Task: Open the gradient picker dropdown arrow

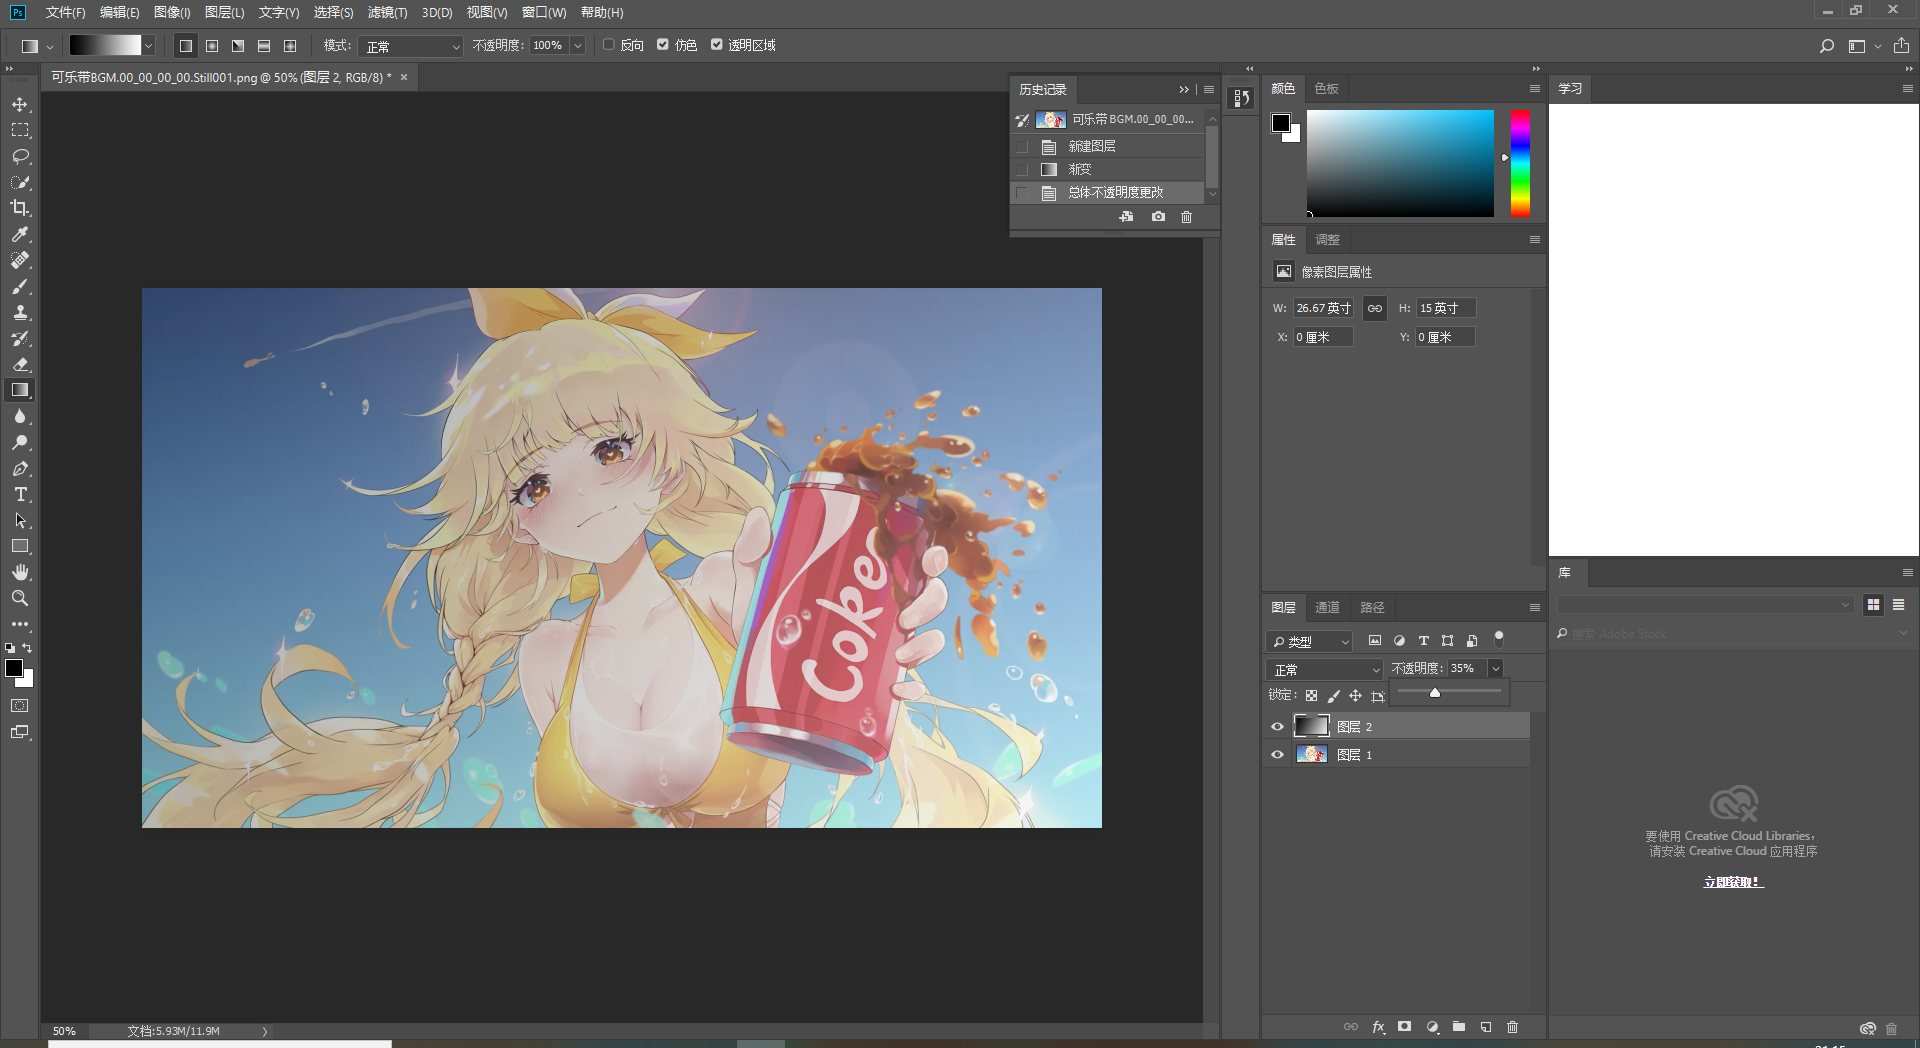Action: click(x=148, y=46)
